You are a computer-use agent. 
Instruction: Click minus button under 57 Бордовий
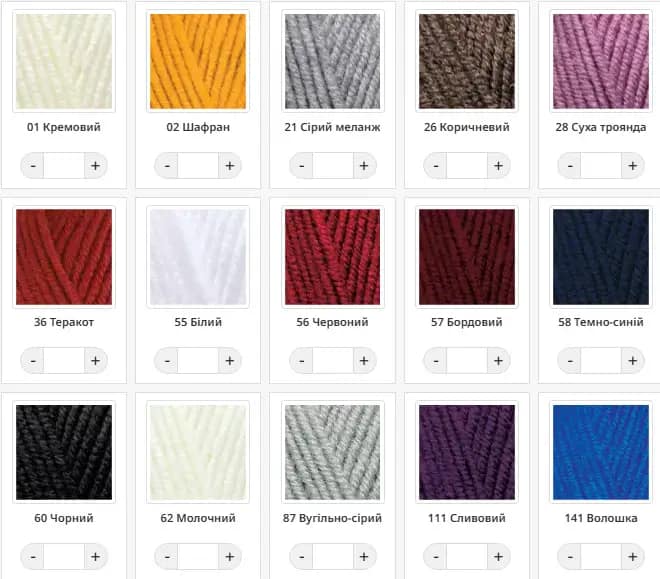pos(436,361)
